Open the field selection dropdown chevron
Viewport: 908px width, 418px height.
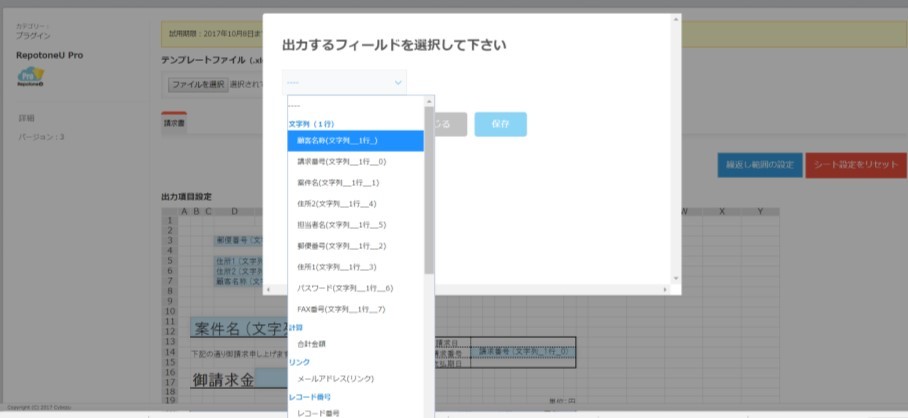[398, 83]
